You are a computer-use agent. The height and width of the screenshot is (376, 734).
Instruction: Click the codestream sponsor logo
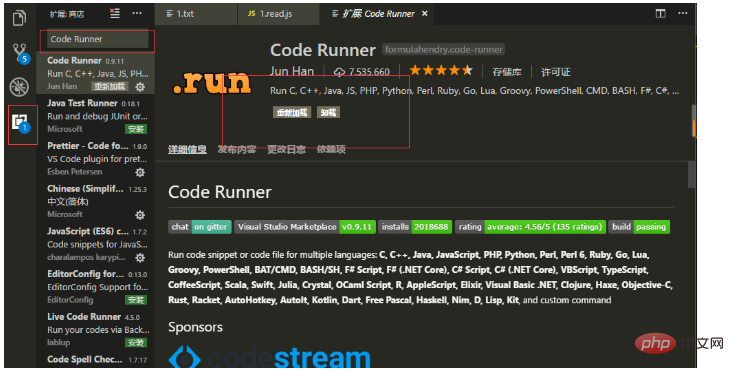[x=270, y=358]
